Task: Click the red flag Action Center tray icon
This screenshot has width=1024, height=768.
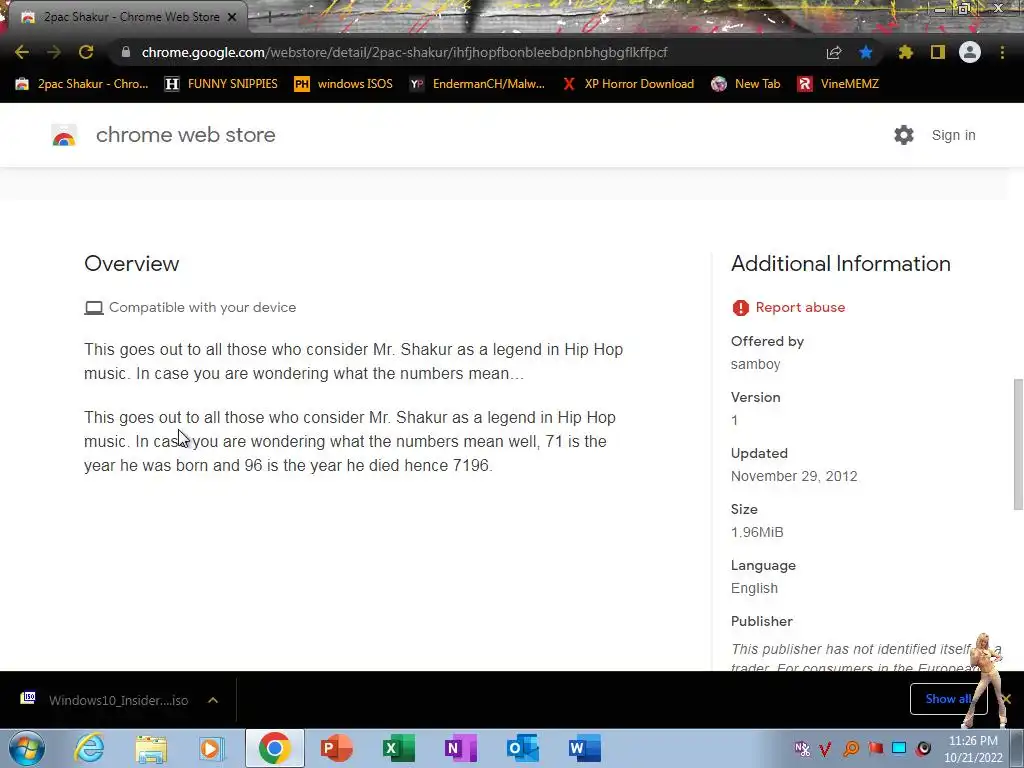Action: pyautogui.click(x=875, y=748)
